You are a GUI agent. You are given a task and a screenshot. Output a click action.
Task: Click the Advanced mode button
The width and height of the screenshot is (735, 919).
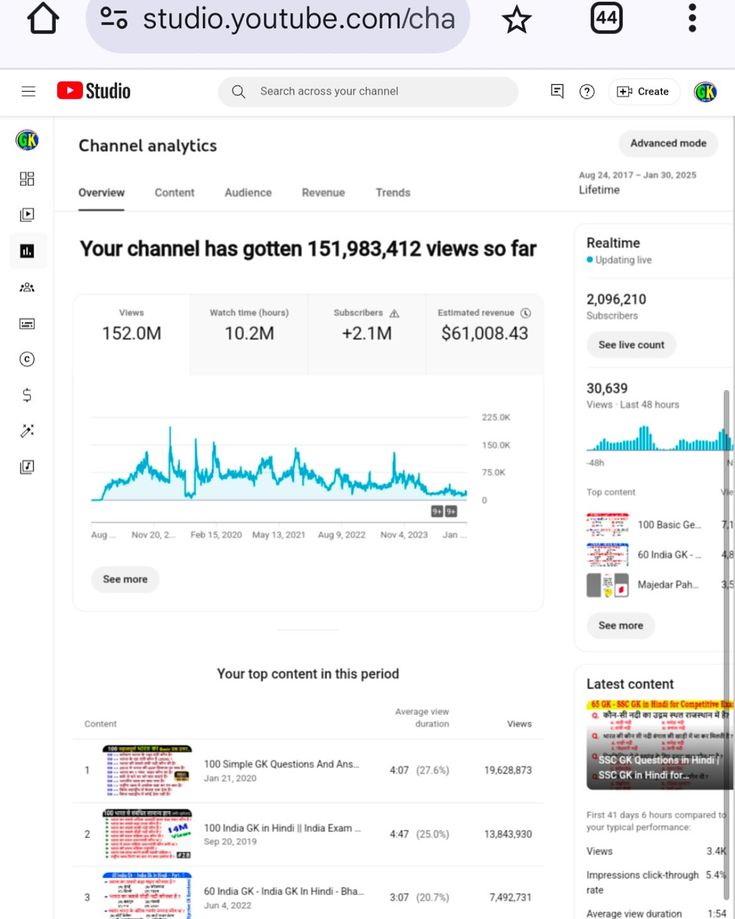click(x=668, y=143)
